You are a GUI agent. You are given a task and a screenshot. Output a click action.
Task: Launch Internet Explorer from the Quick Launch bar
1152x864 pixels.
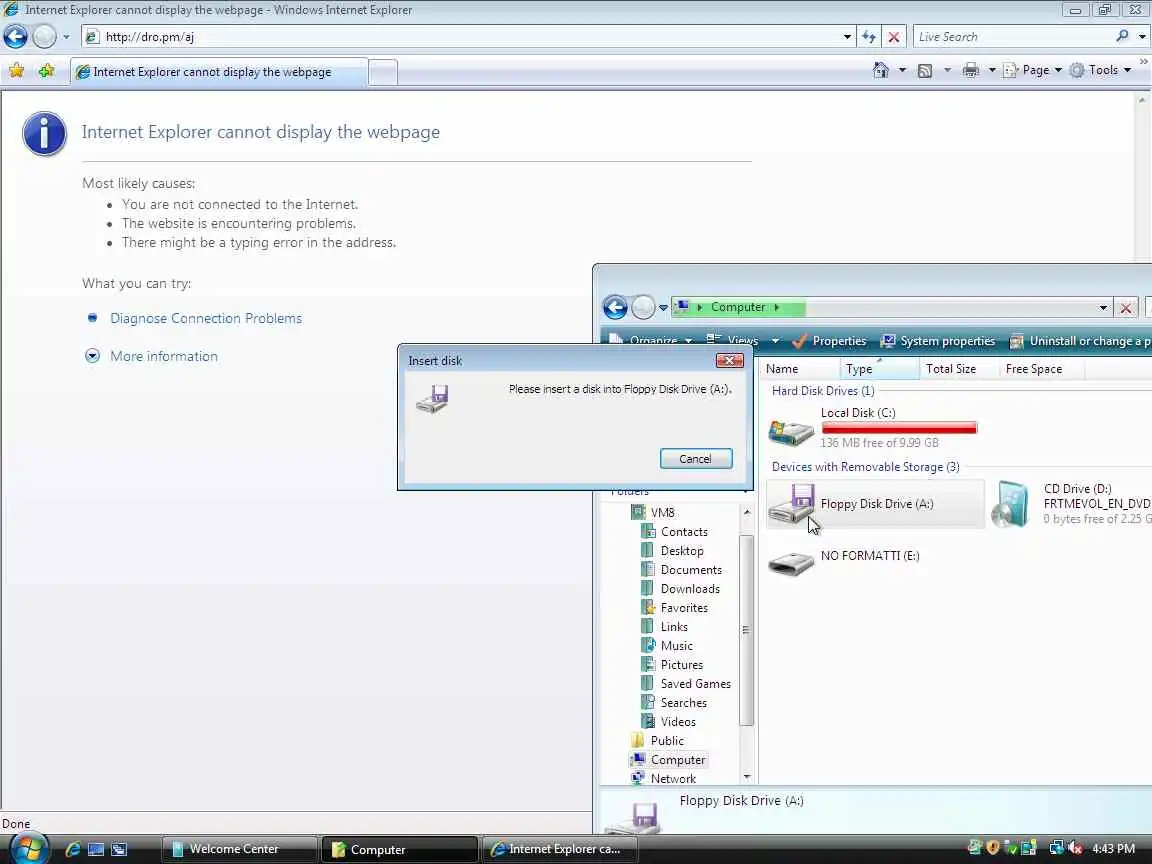(72, 849)
